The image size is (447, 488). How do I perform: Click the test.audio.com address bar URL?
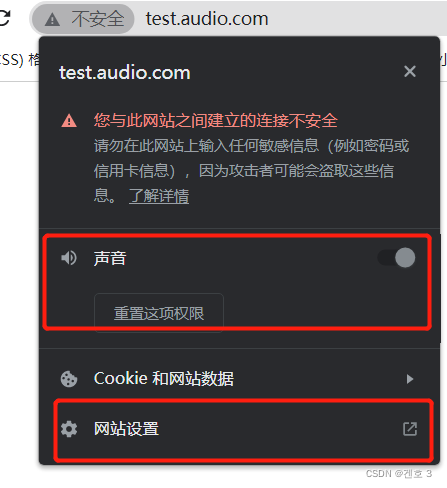207,19
